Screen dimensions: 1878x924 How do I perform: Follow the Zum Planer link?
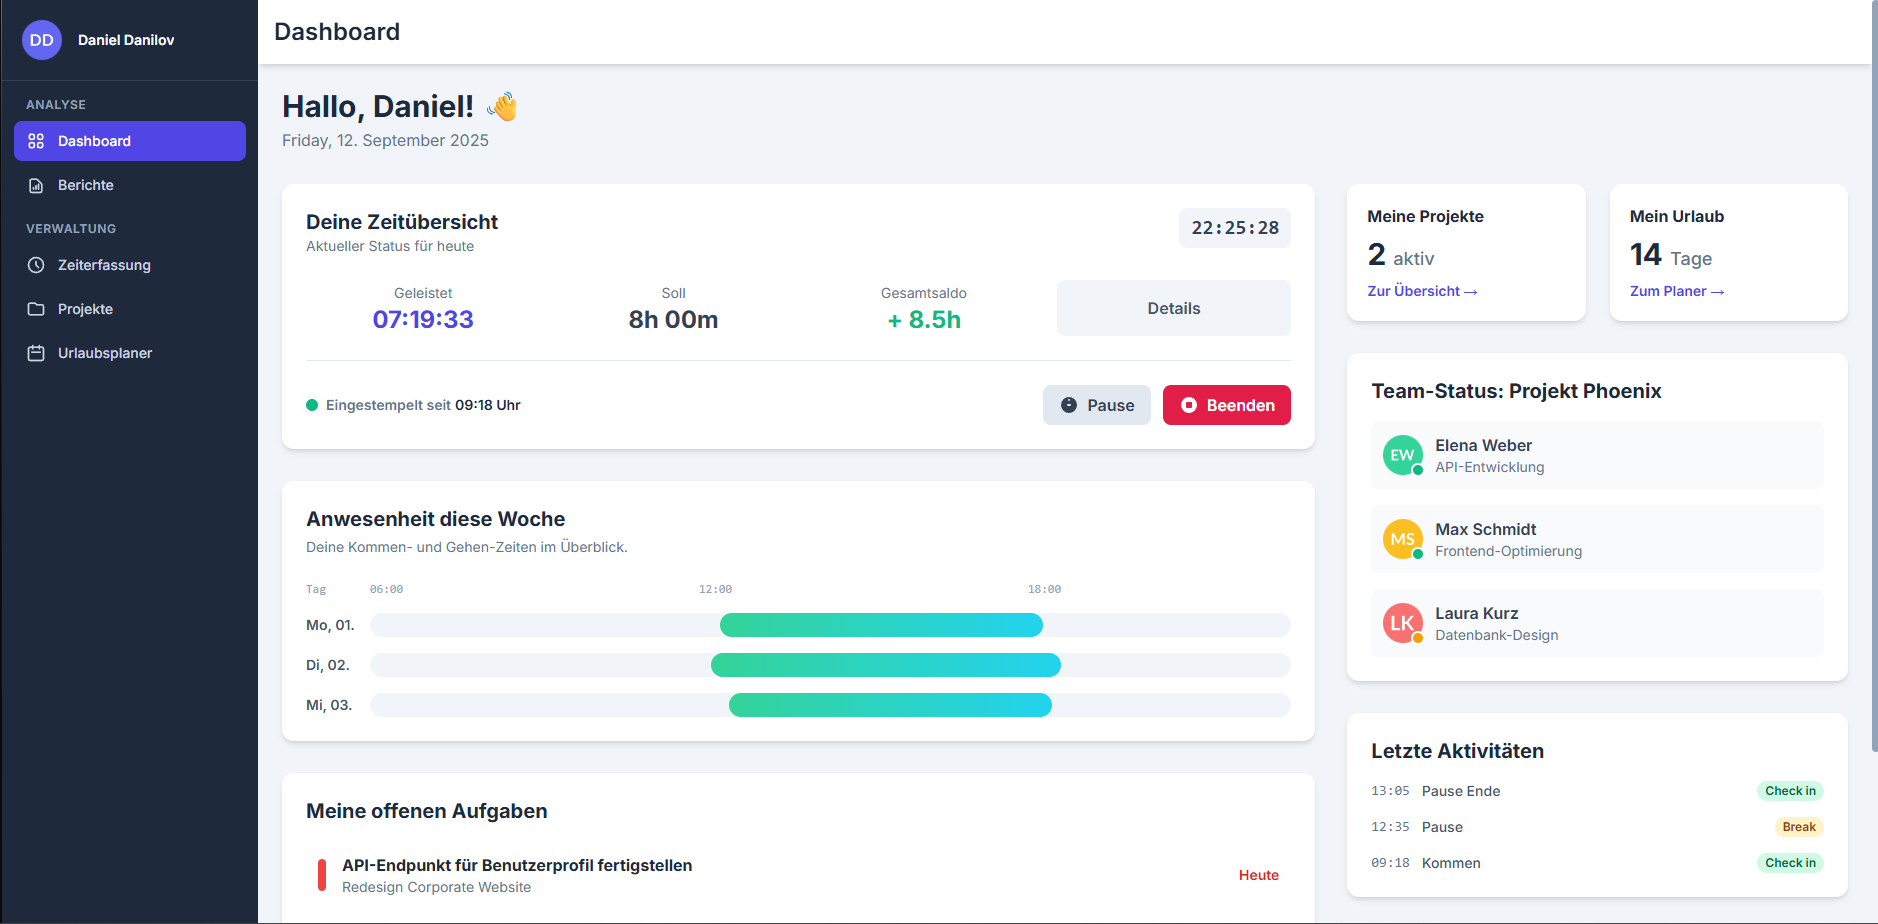point(1676,291)
